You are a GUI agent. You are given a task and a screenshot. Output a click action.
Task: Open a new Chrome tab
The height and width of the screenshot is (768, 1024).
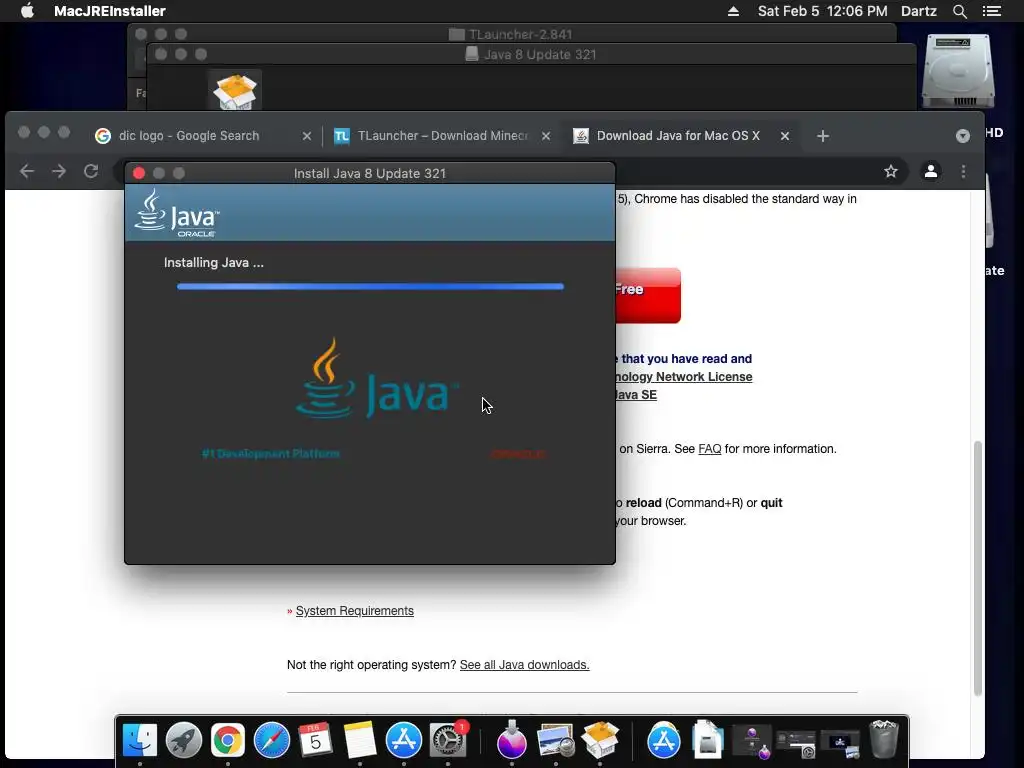(x=823, y=136)
